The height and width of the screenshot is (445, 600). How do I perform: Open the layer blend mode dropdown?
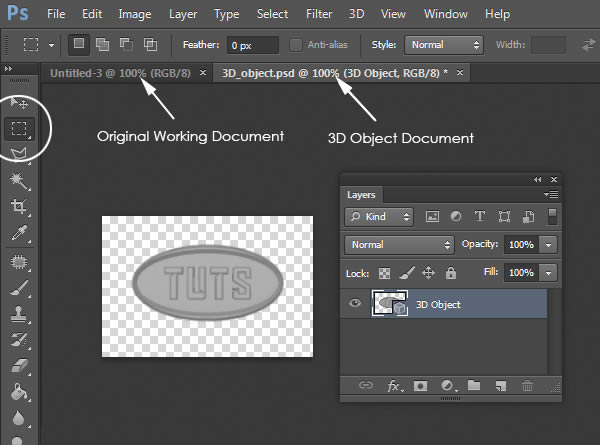[399, 245]
